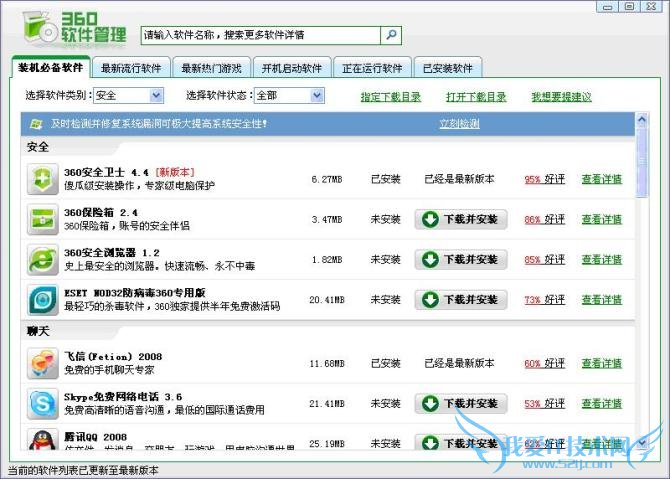This screenshot has width=670, height=479.
Task: Switch to 最新热门游戏 tab
Action: [211, 68]
